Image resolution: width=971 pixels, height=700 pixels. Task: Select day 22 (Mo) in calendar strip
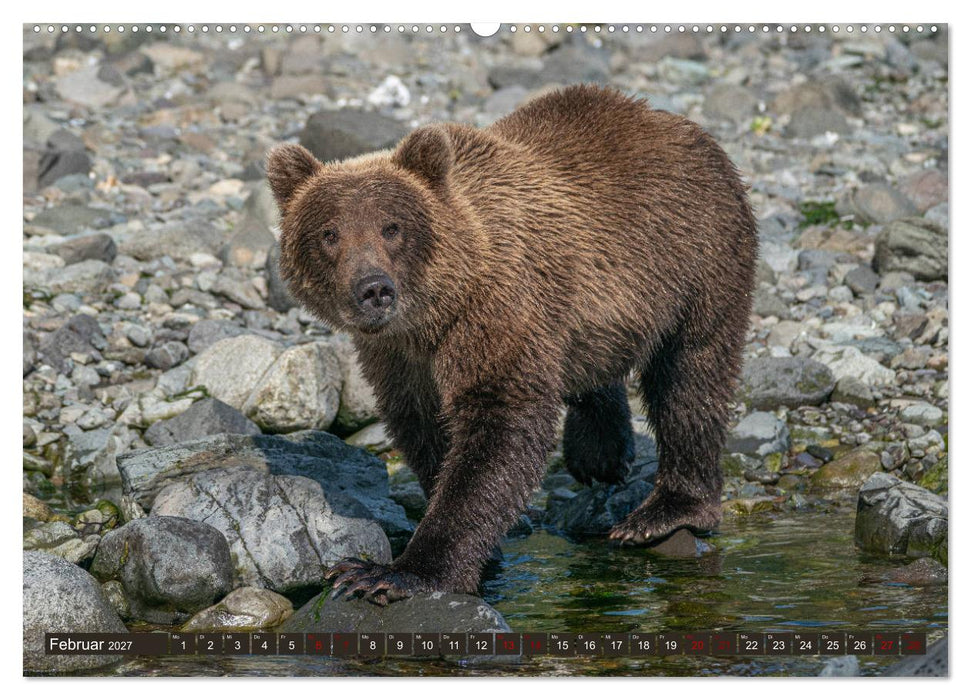click(x=751, y=644)
